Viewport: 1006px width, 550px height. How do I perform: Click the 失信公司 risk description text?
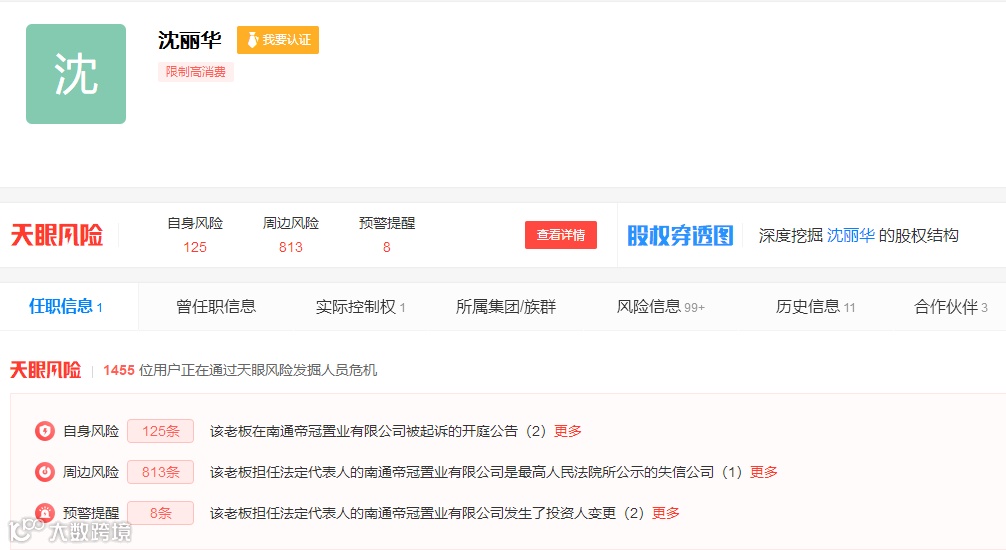[x=476, y=472]
